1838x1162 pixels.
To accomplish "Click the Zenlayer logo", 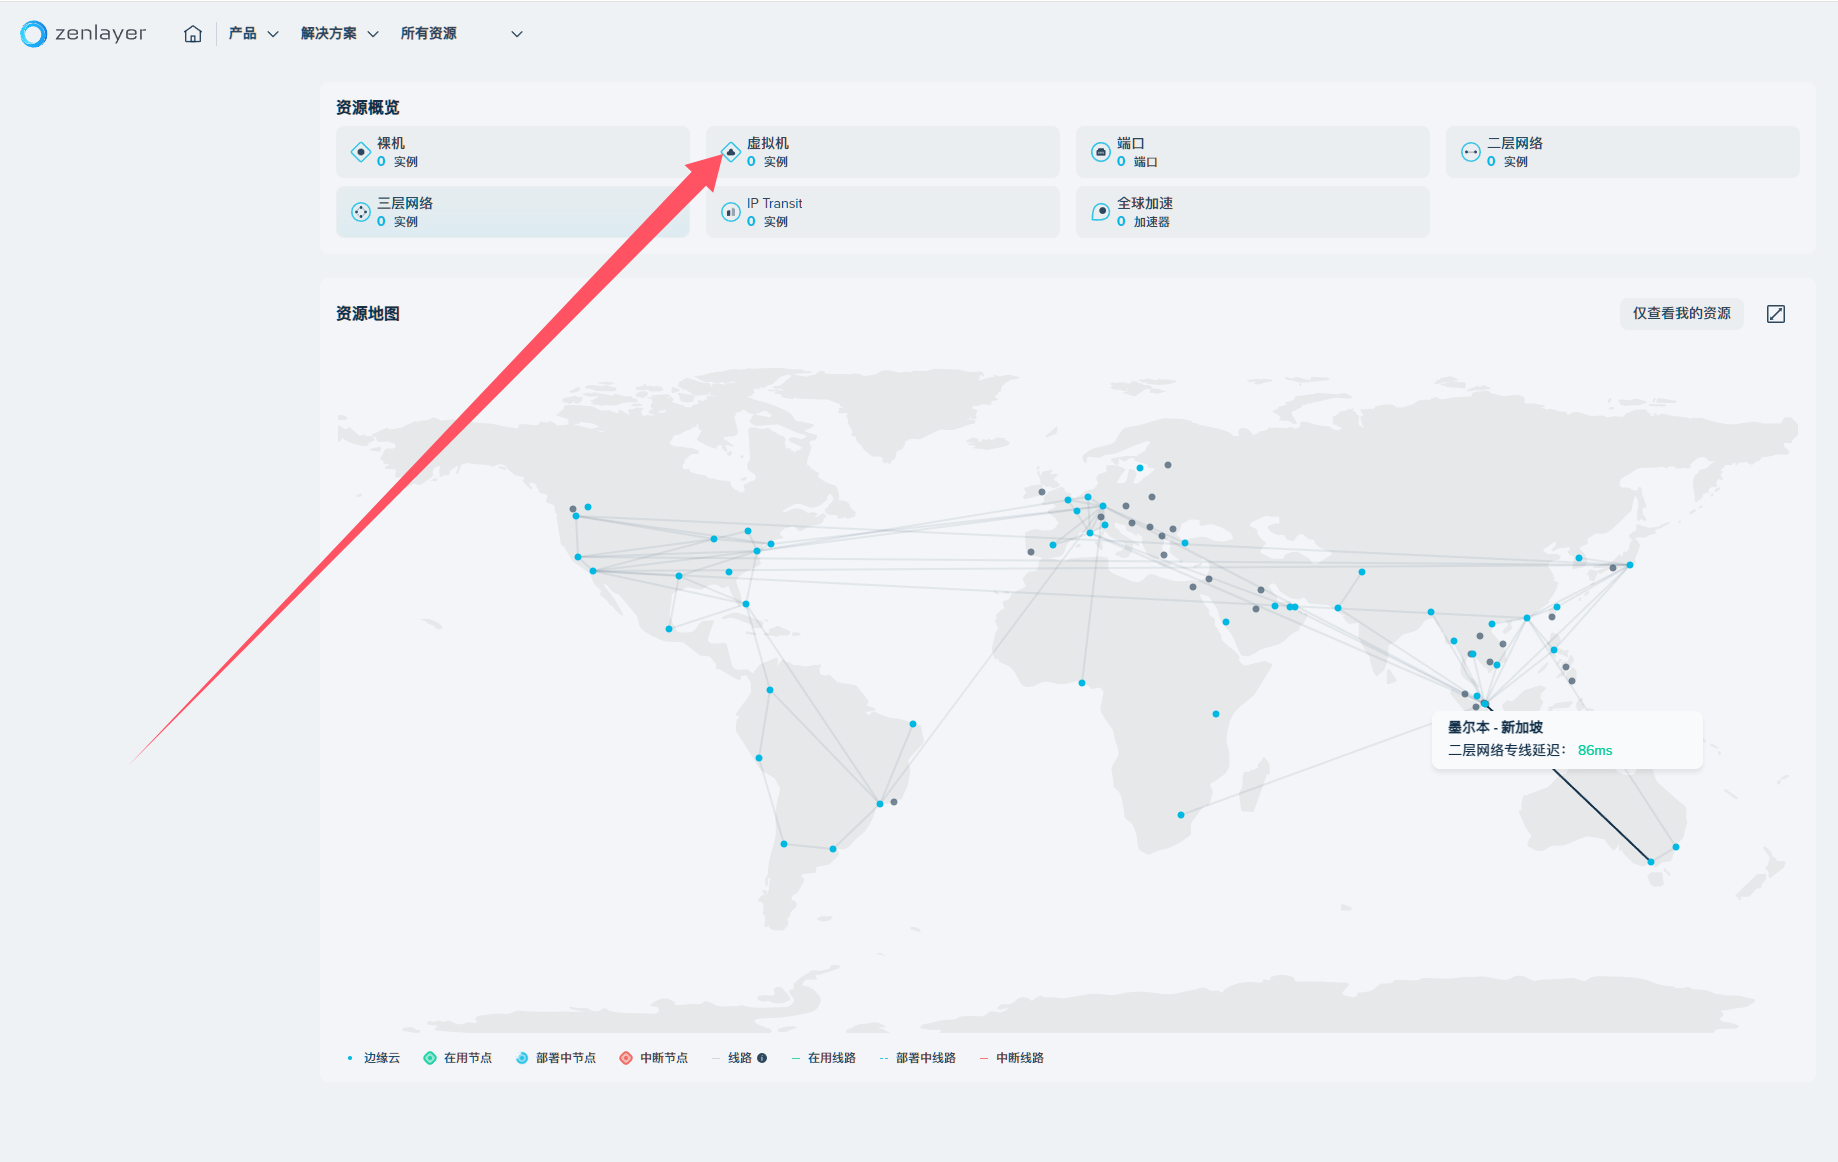I will [x=83, y=34].
